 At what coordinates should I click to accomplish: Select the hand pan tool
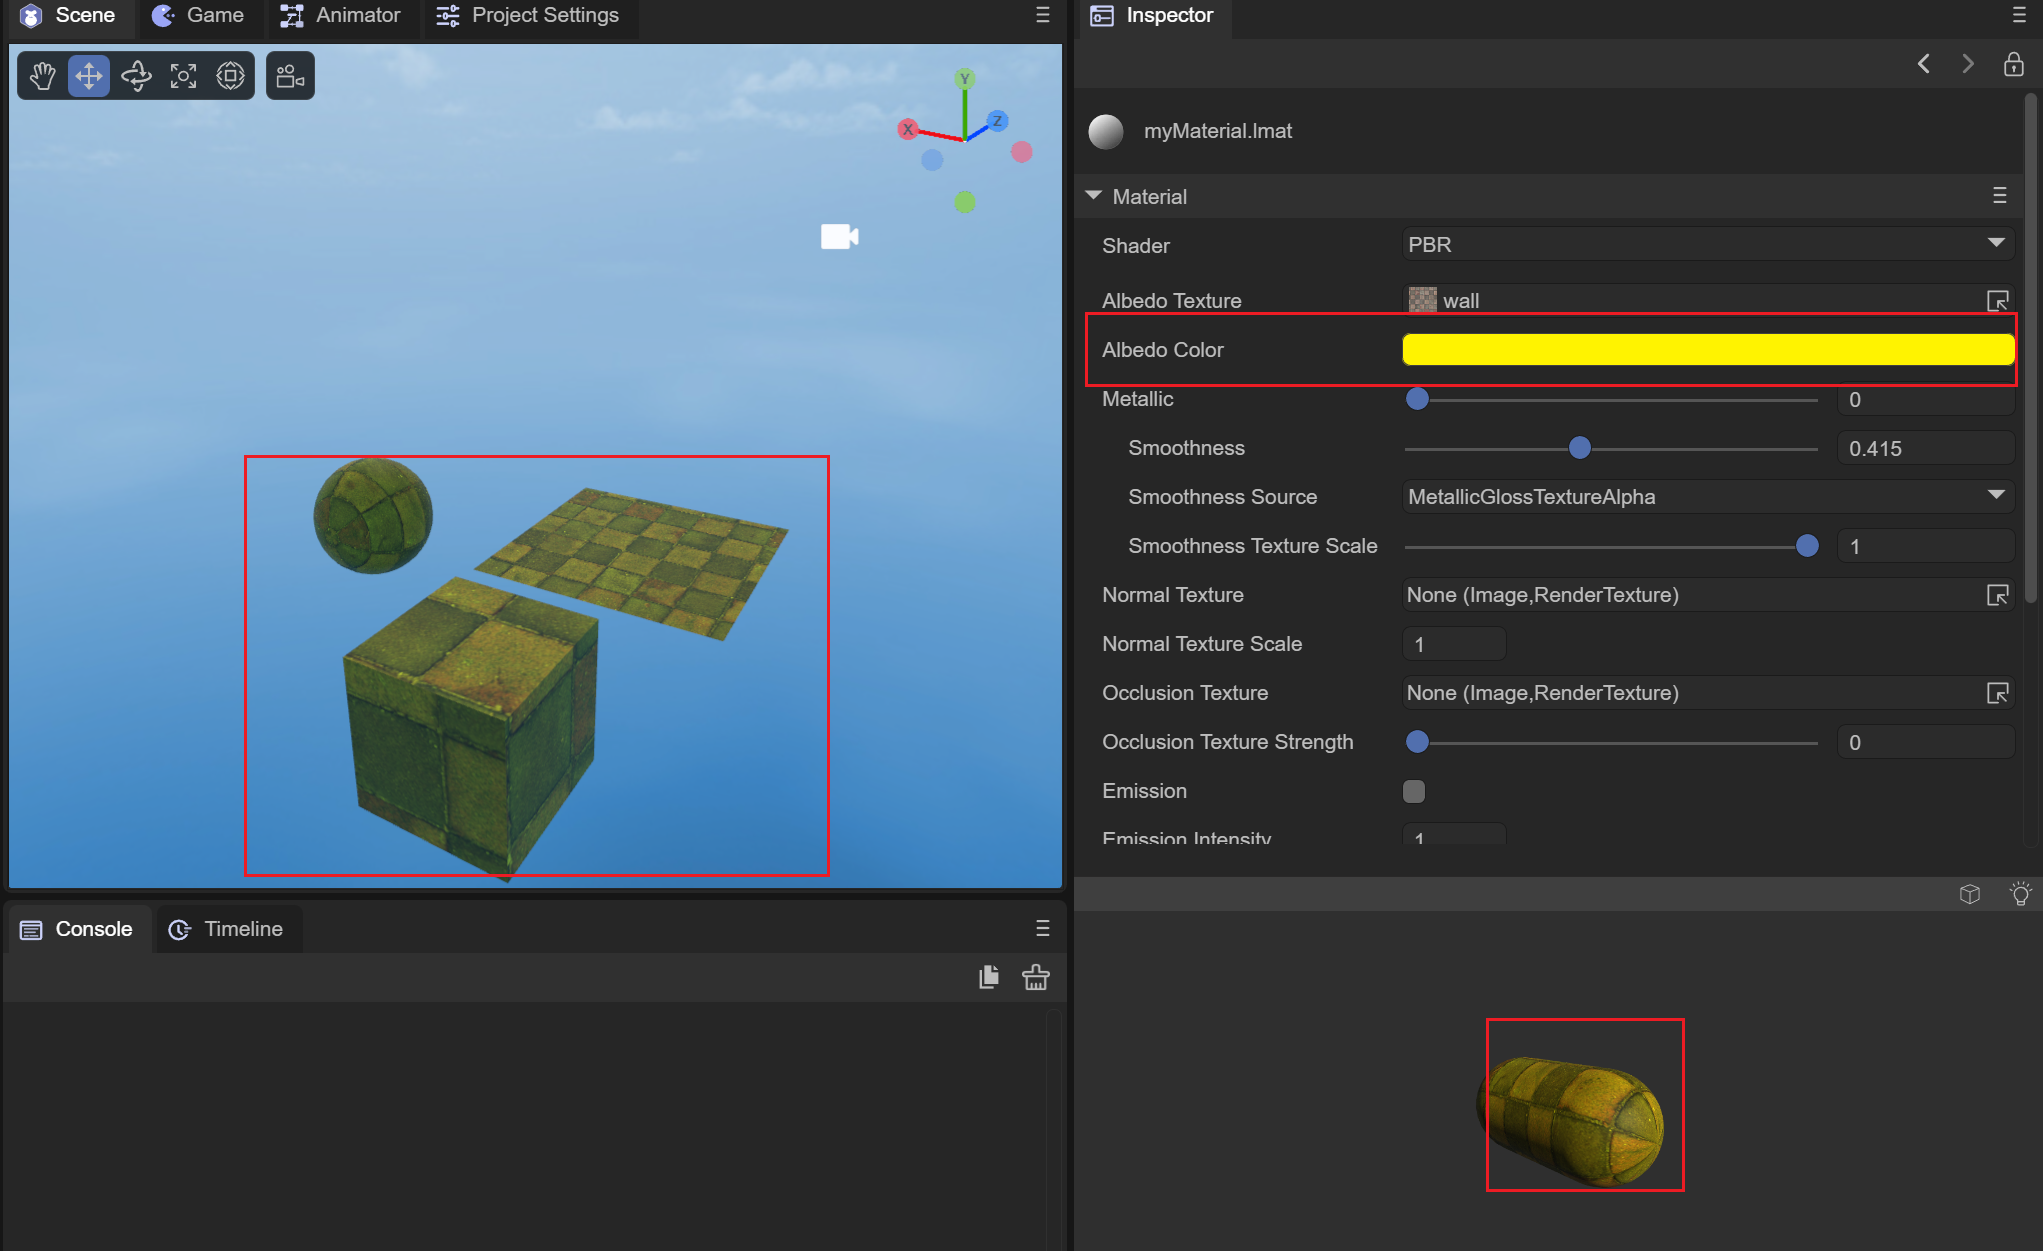pyautogui.click(x=42, y=76)
